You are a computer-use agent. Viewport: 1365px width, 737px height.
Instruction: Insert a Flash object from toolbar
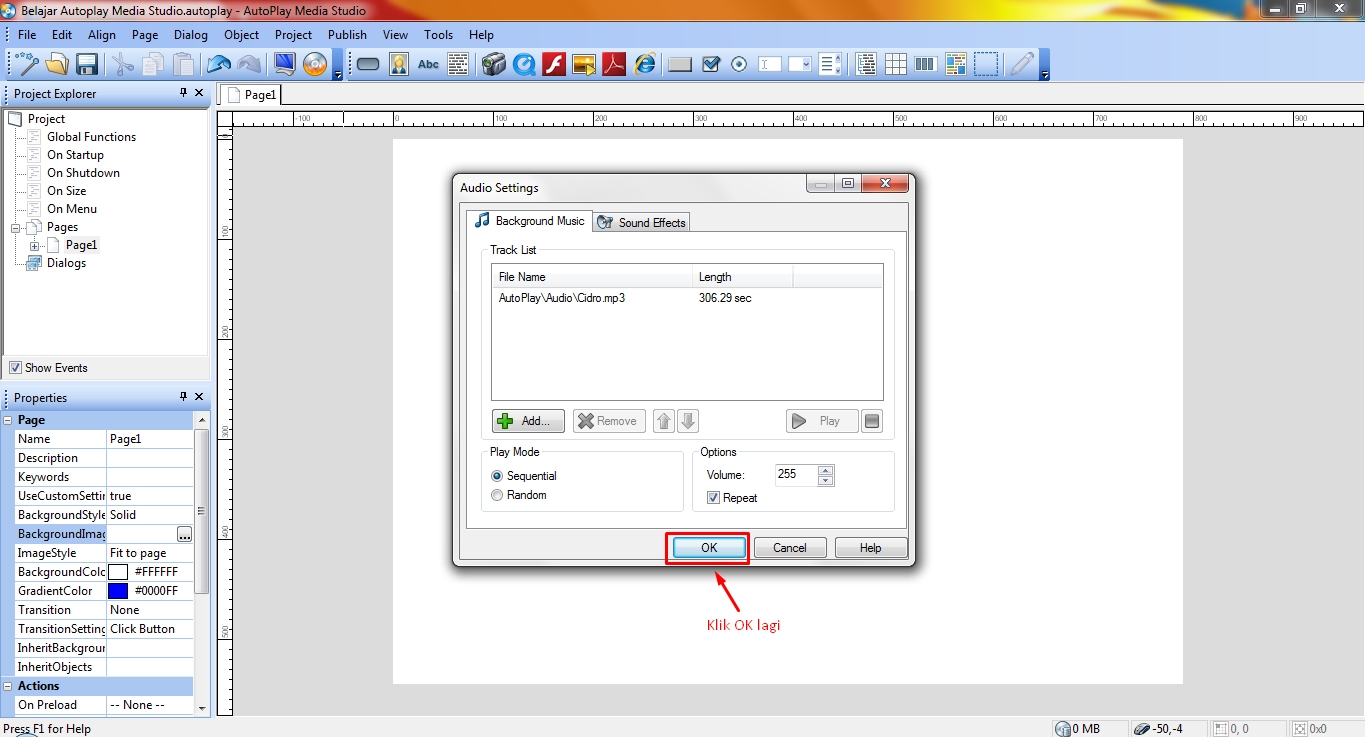[x=554, y=65]
